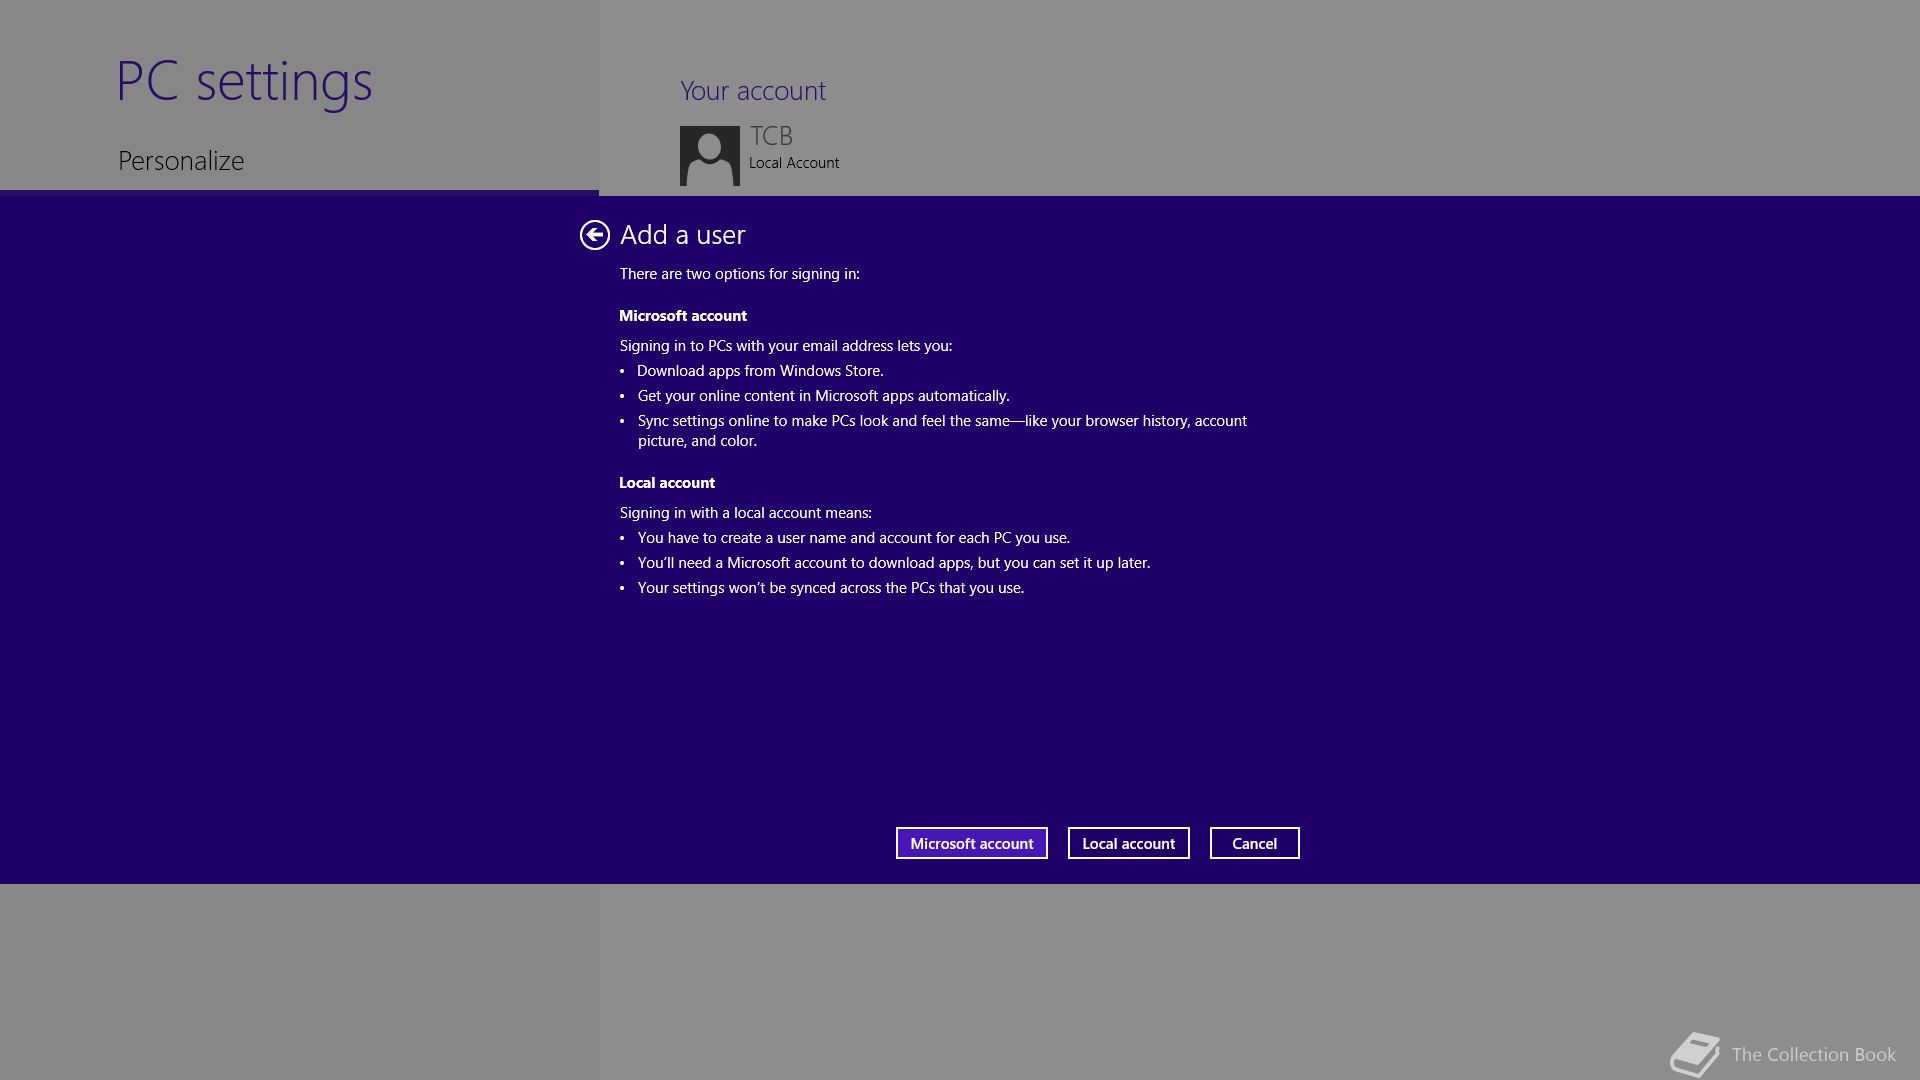This screenshot has width=1920, height=1080.
Task: Click 'Sync settings online' bullet text
Action: point(942,431)
